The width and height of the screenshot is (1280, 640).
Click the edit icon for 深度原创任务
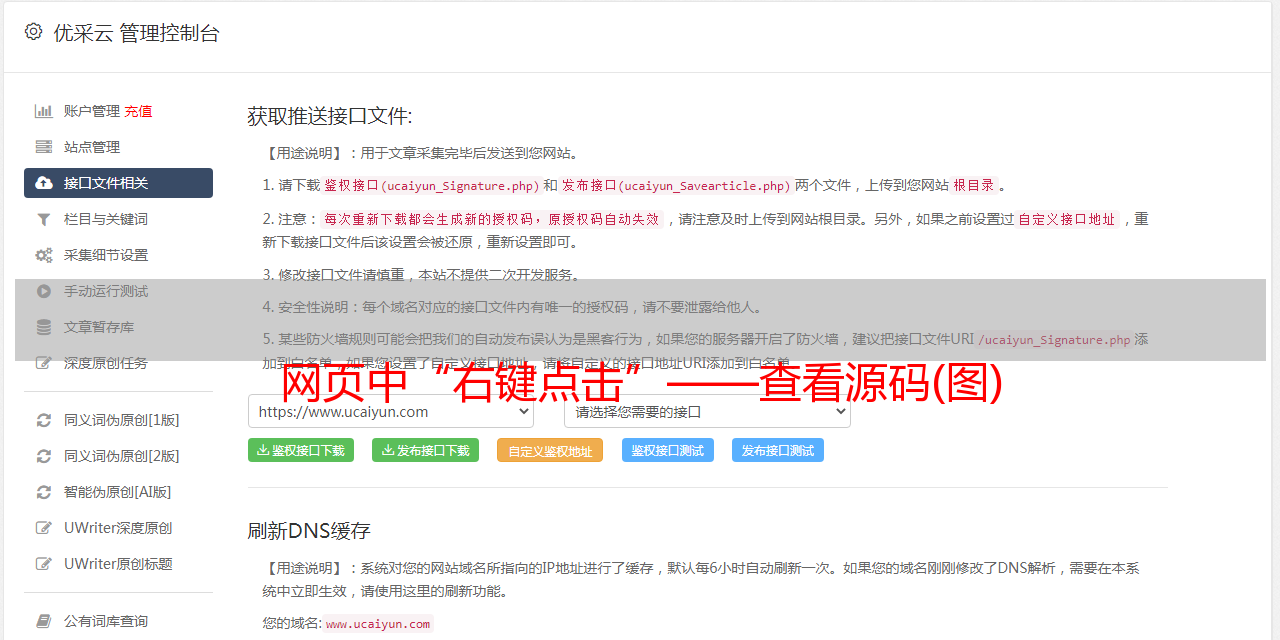click(x=44, y=363)
